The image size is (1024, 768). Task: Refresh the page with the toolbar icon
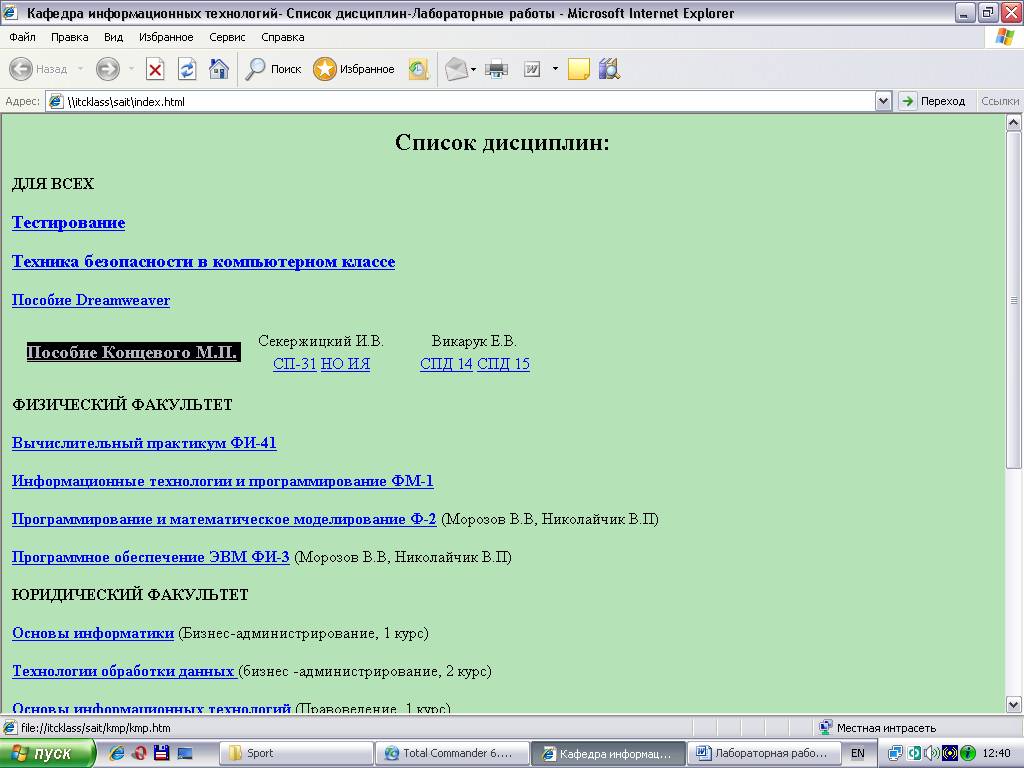[x=187, y=69]
